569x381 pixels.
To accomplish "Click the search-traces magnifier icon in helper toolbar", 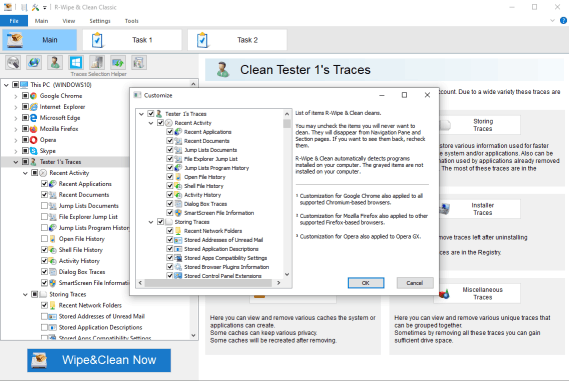I will point(13,63).
